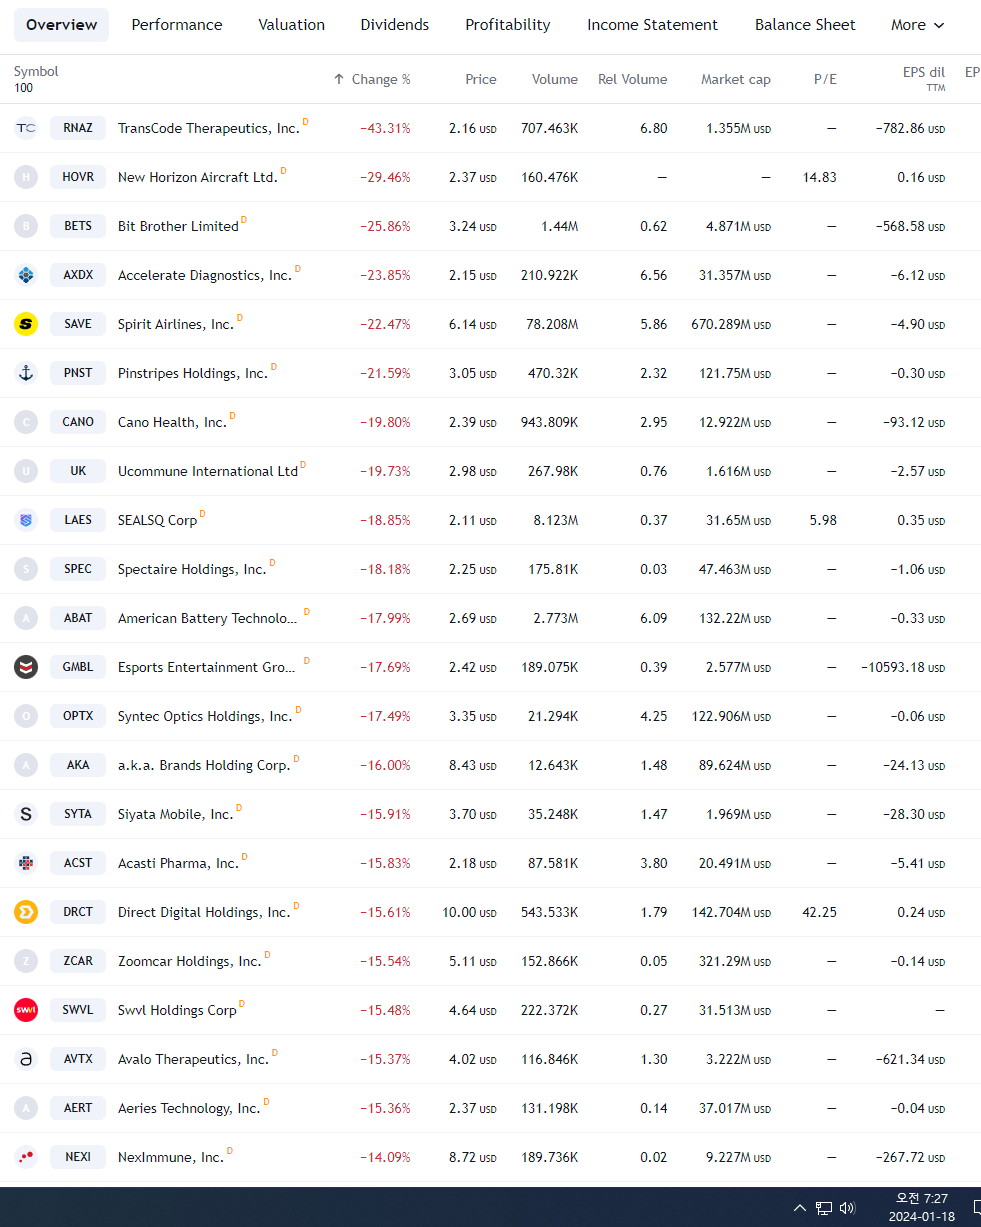Open the taskbar volume speaker icon
Viewport: 981px width, 1227px height.
tap(848, 1208)
